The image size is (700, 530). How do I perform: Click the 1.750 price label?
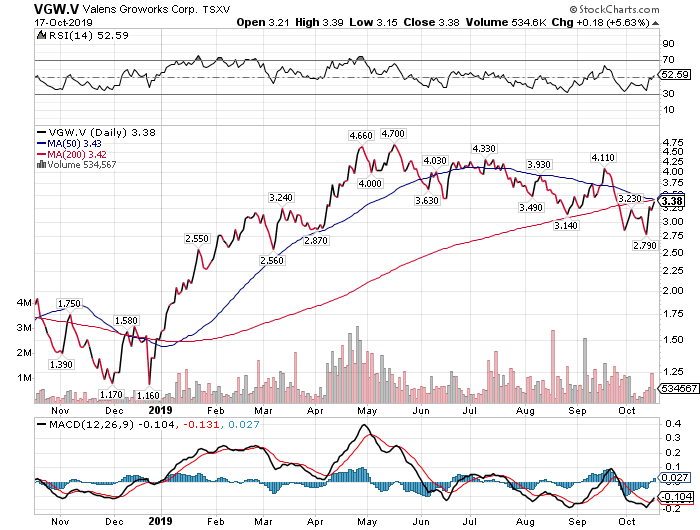pyautogui.click(x=69, y=304)
